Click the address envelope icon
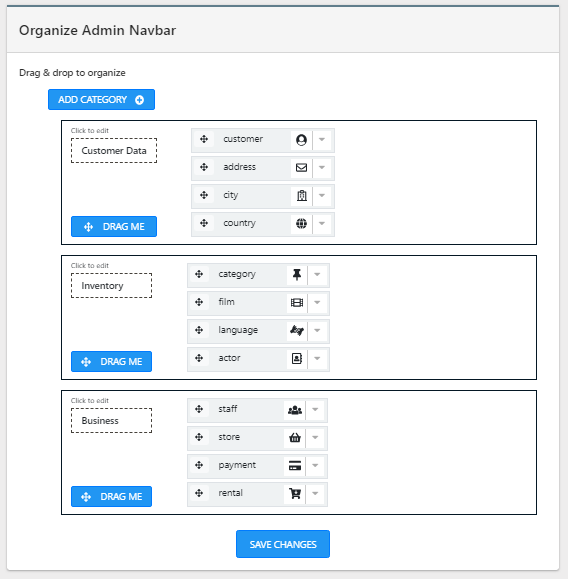568x579 pixels. (x=301, y=168)
